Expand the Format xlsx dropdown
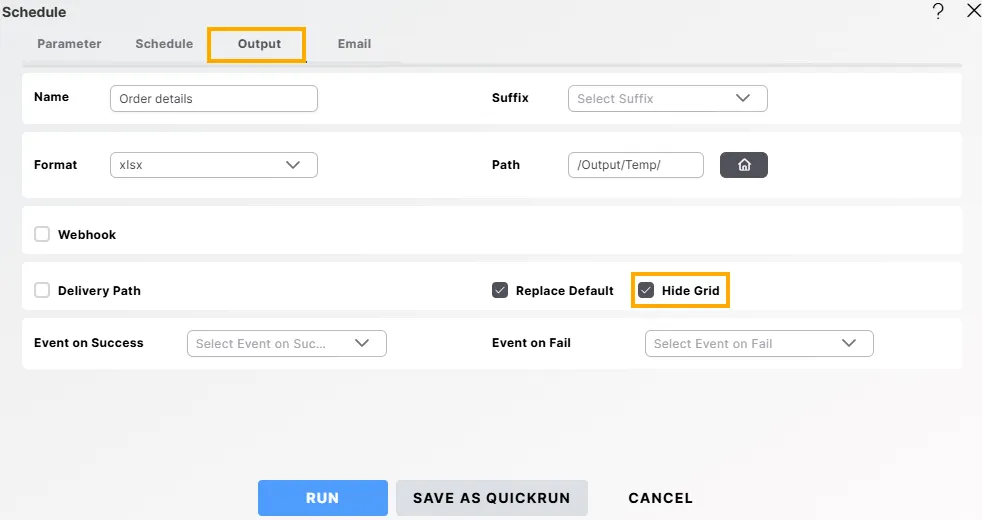This screenshot has width=982, height=520. (213, 165)
